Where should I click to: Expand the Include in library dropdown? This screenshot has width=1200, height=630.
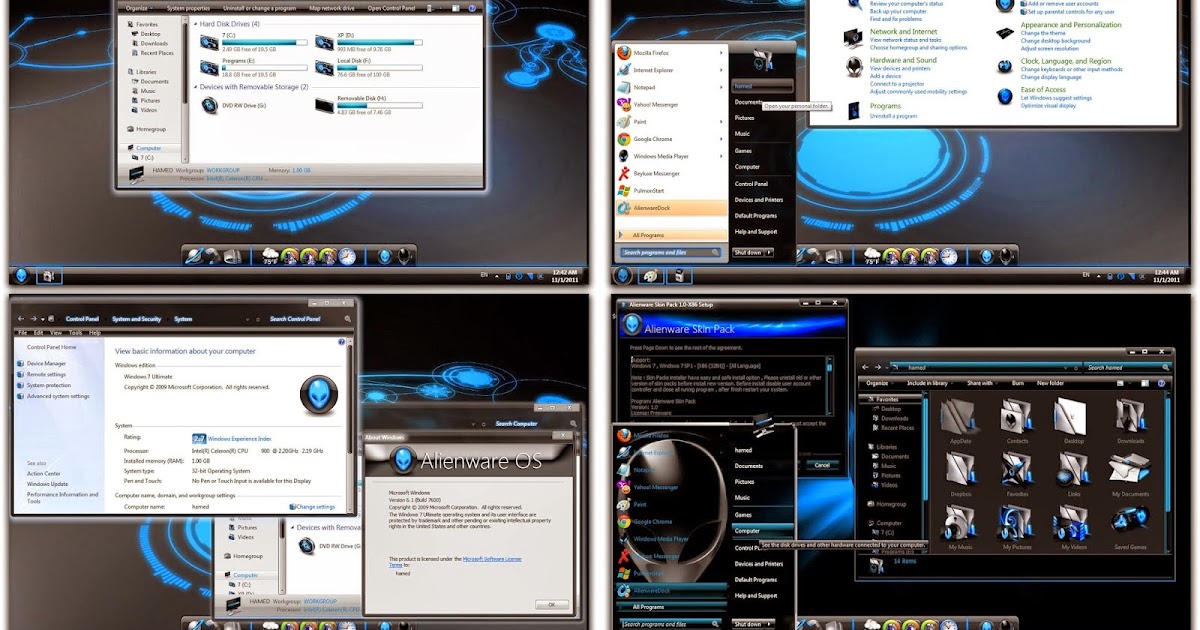click(x=931, y=383)
